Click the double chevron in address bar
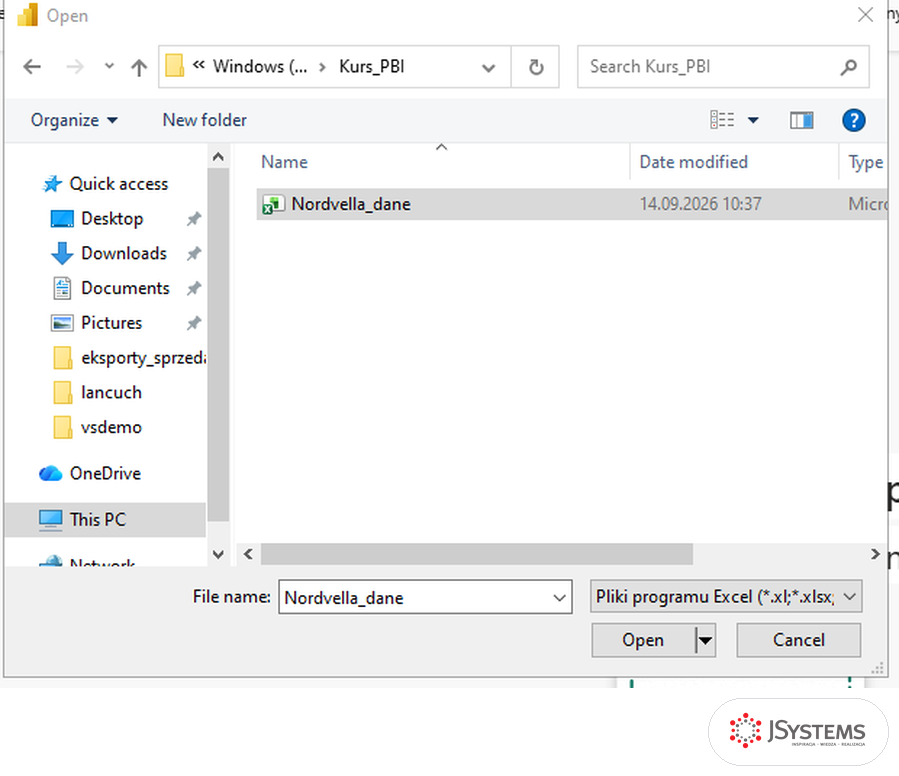Screen dimensions: 899x776 [198, 65]
